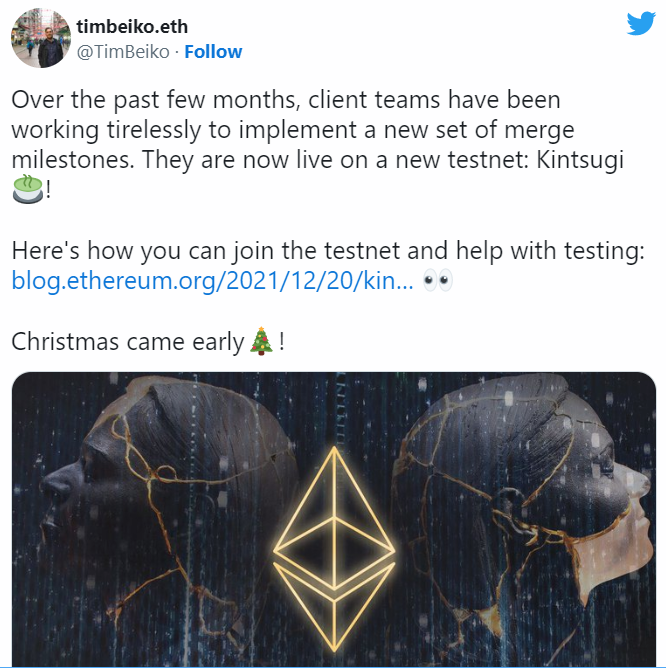Click the blue Twitter bird logo
This screenshot has width=666, height=668.
(x=641, y=23)
